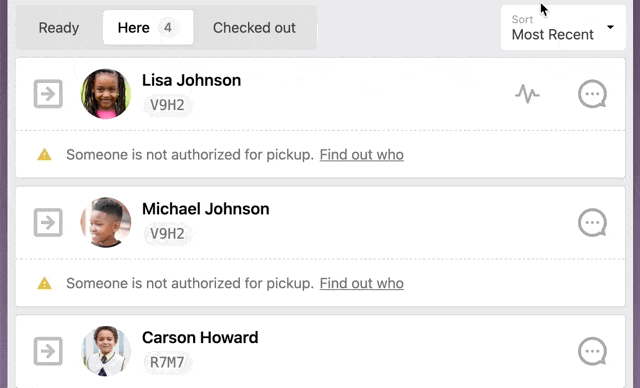Open Carson Howard's profile photo
Viewport: 640px width, 388px height.
[x=106, y=351]
